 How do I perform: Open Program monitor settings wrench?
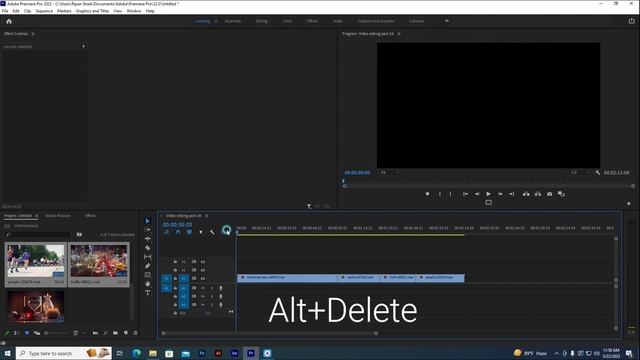click(598, 173)
